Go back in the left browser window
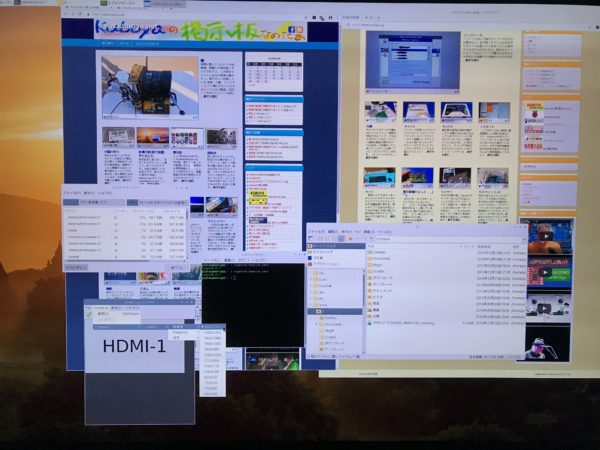 [65, 14]
